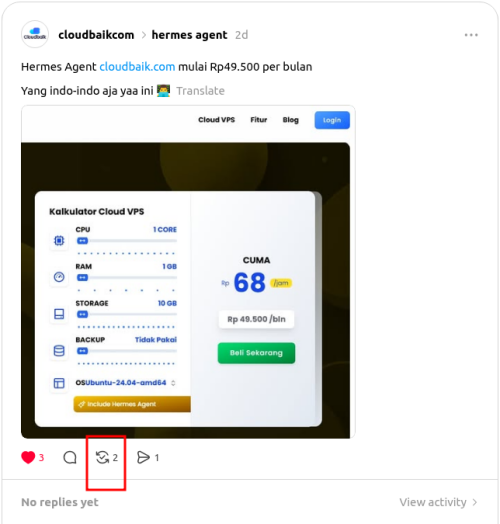Click the STORAGE slider handle
This screenshot has height=524, width=500.
tap(82, 314)
